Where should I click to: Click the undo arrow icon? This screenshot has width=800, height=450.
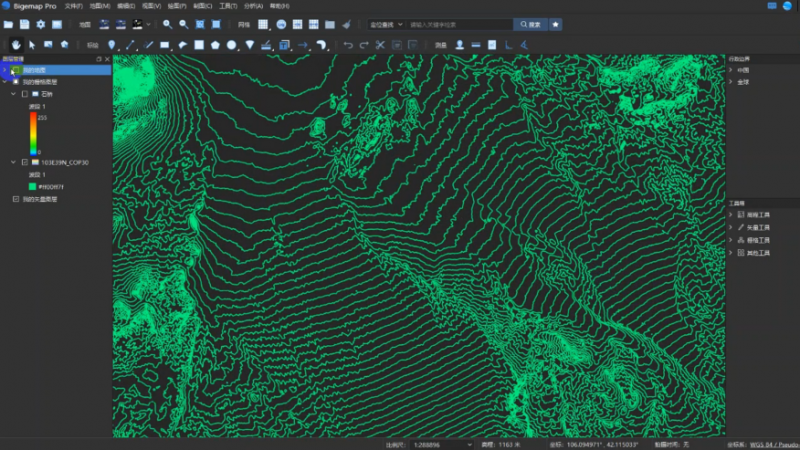347,45
